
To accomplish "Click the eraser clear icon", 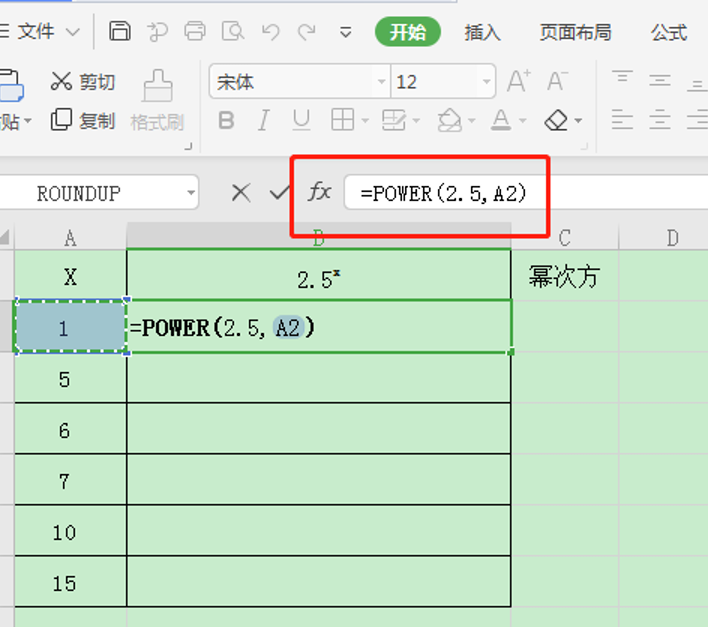I will [556, 120].
